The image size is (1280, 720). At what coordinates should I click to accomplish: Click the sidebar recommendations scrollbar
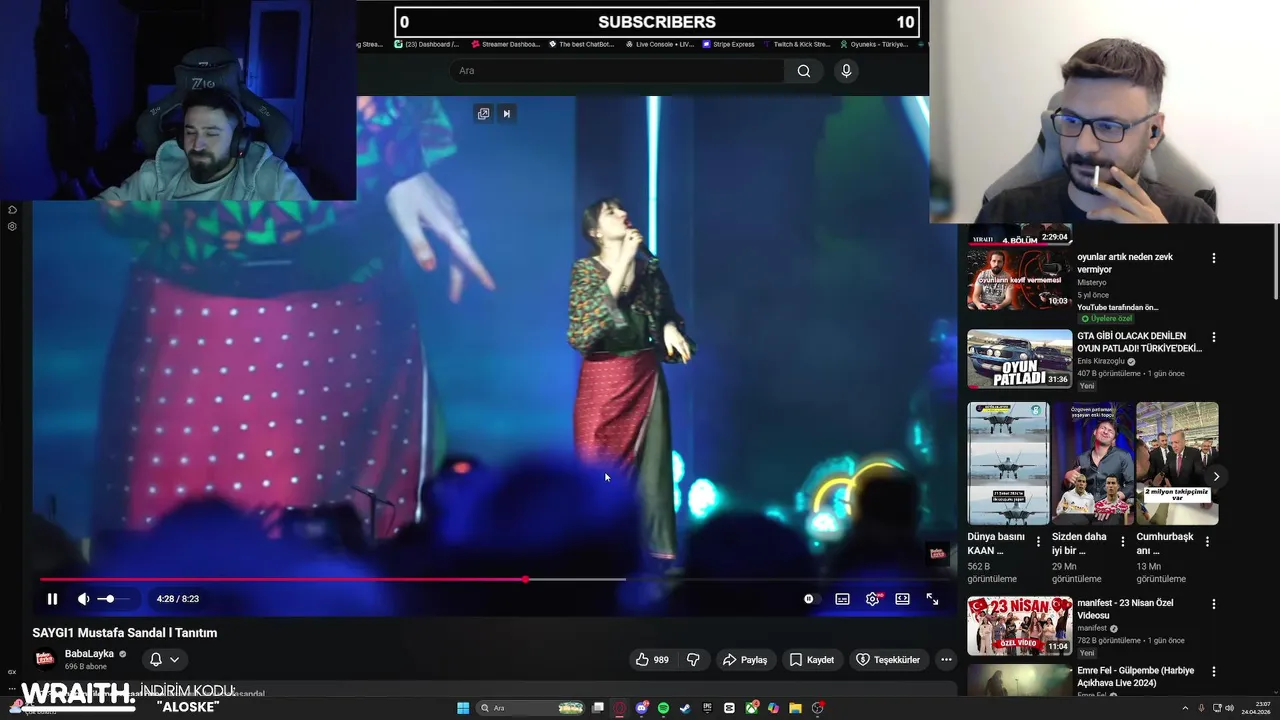point(1275,262)
